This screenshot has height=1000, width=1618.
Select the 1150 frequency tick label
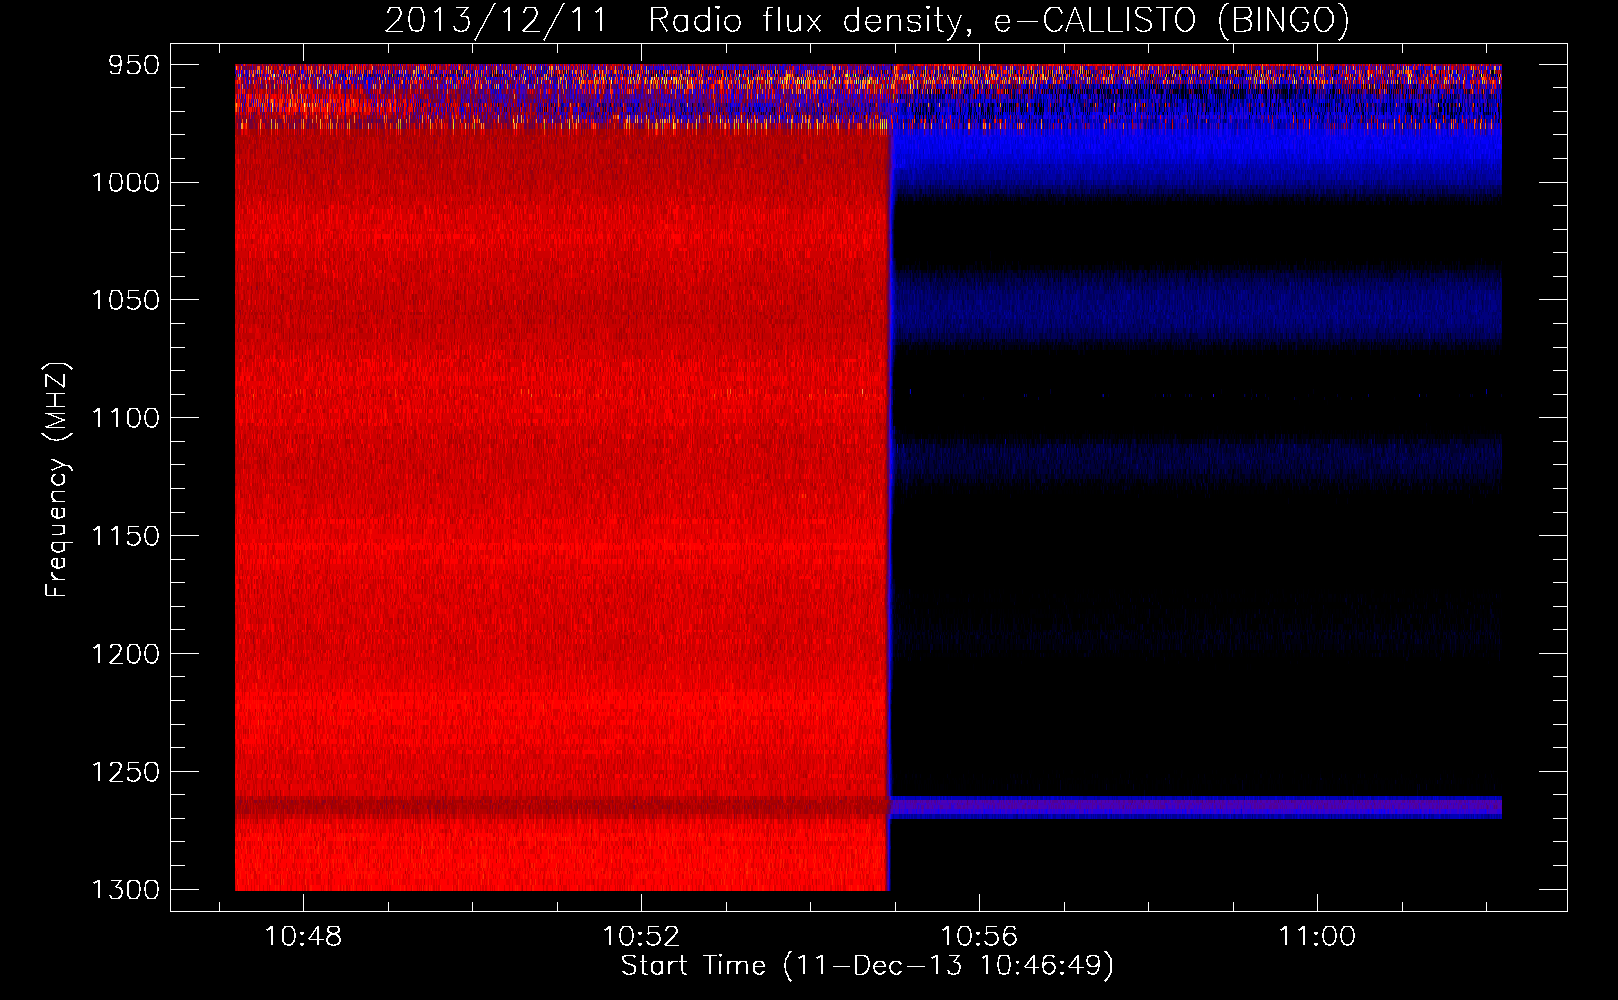coord(125,536)
